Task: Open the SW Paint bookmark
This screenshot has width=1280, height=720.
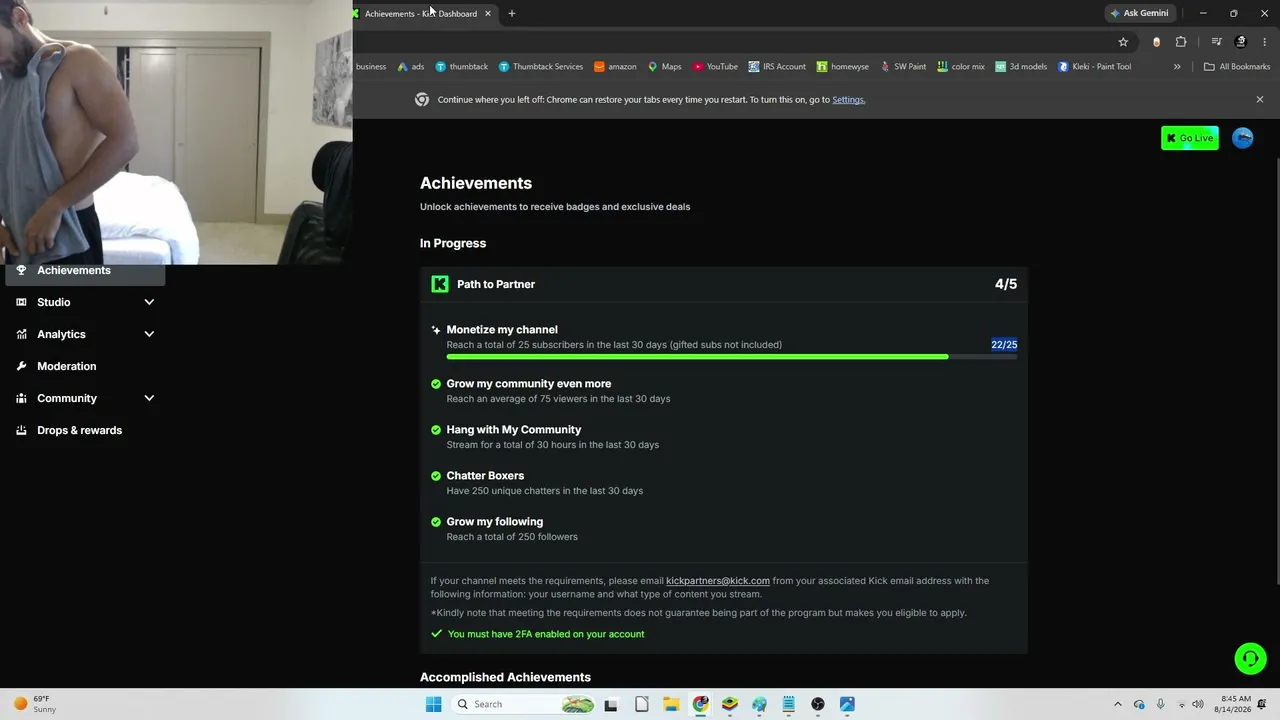Action: (903, 66)
